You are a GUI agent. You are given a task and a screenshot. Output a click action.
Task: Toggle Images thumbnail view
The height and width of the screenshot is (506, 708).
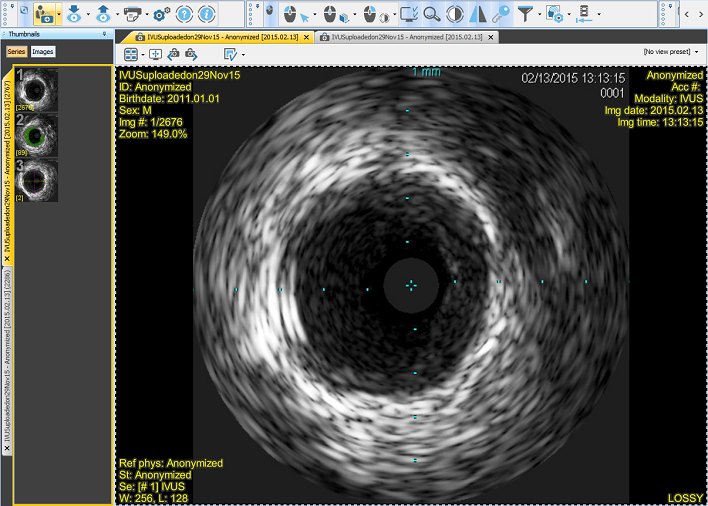tap(43, 51)
